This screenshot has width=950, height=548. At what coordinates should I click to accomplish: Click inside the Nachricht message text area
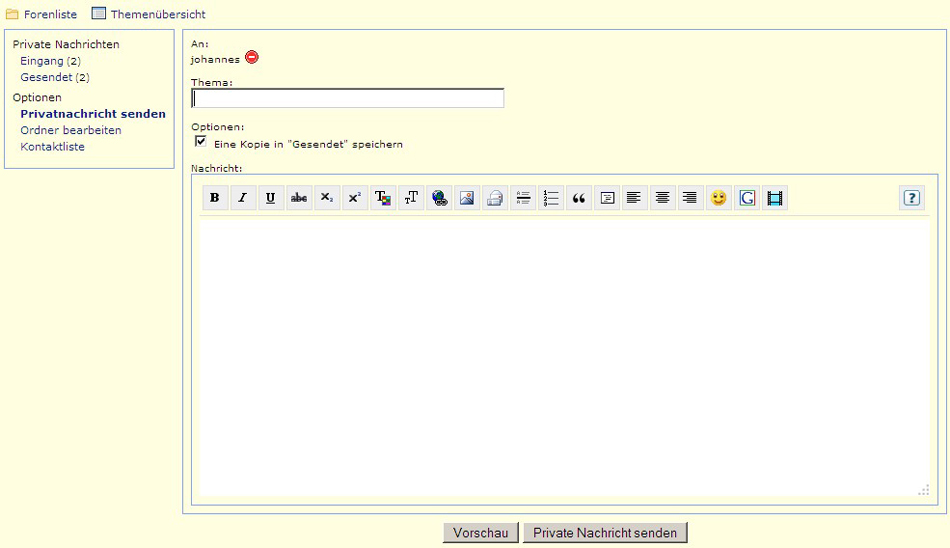[564, 358]
